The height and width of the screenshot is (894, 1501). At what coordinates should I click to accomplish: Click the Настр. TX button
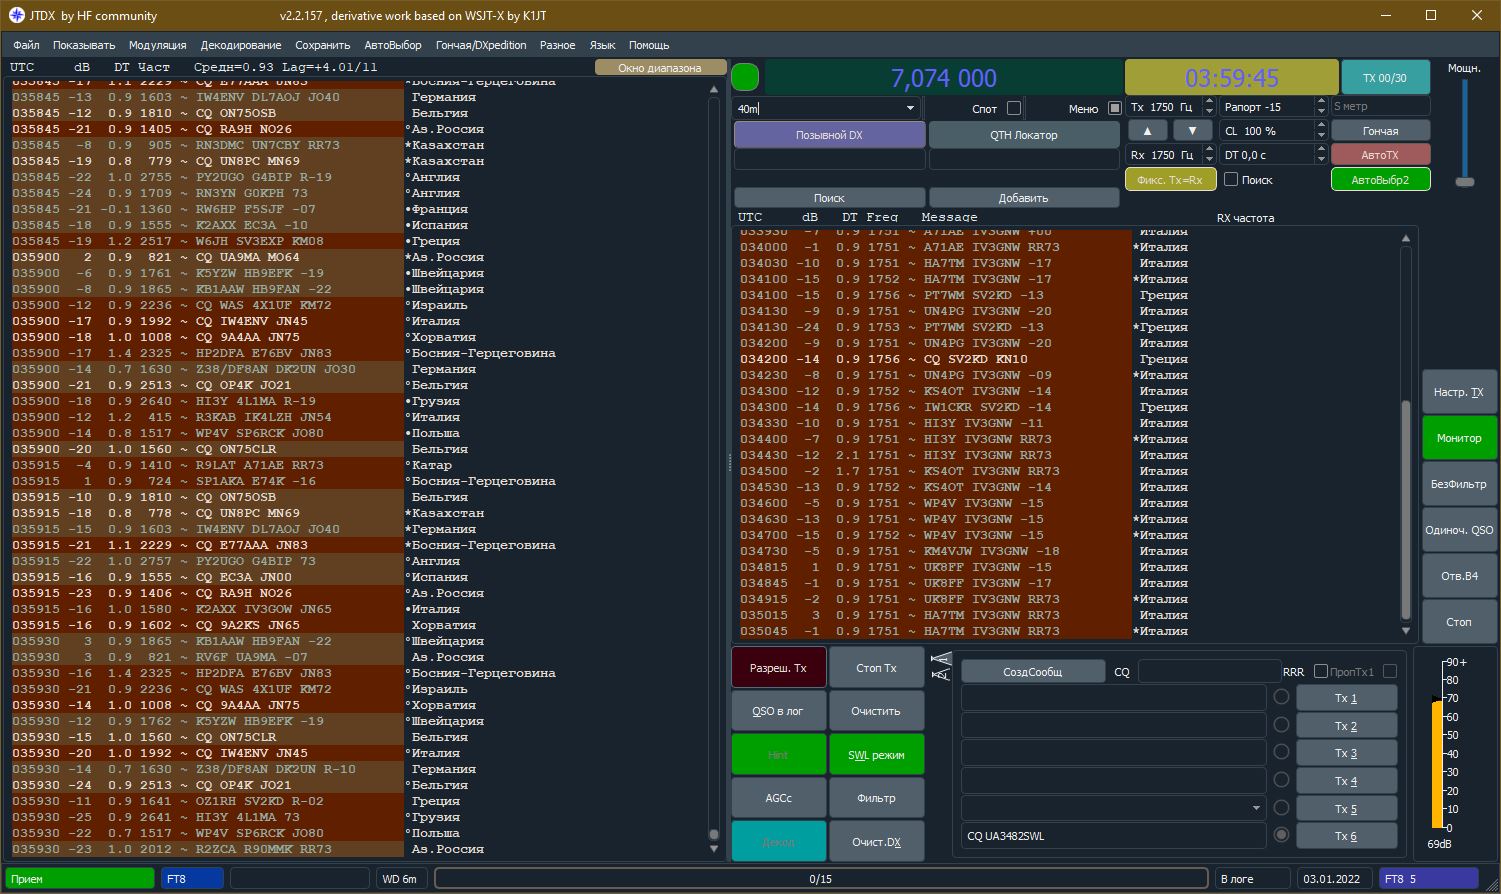tap(1459, 392)
